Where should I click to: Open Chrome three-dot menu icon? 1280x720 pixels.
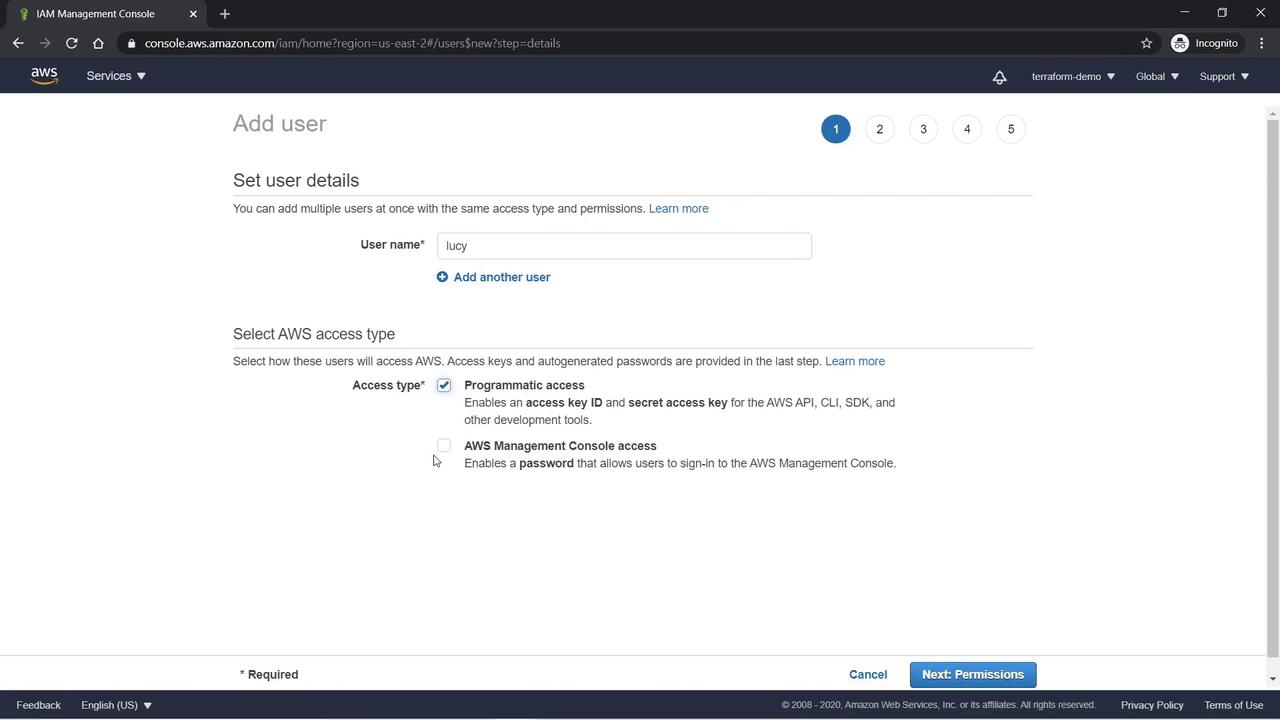pos(1262,43)
